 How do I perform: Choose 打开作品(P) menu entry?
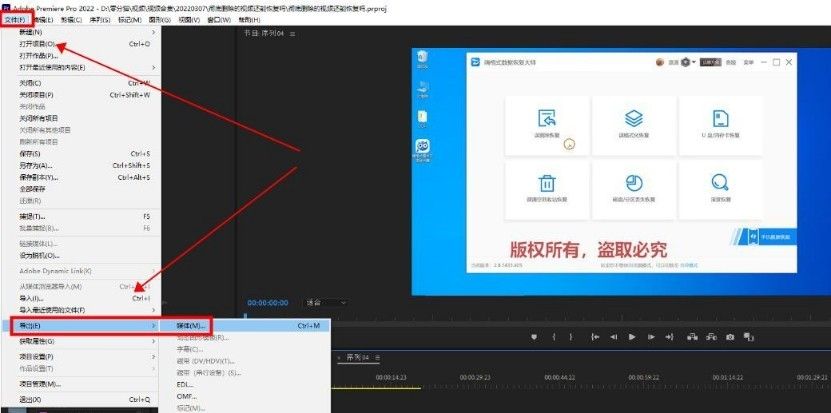tap(82, 56)
